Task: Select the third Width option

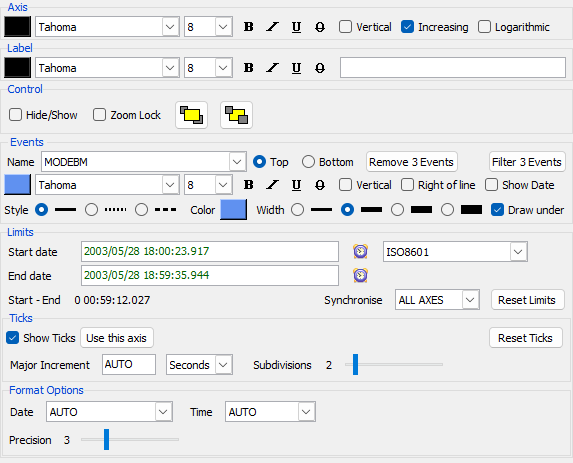Action: (x=398, y=210)
